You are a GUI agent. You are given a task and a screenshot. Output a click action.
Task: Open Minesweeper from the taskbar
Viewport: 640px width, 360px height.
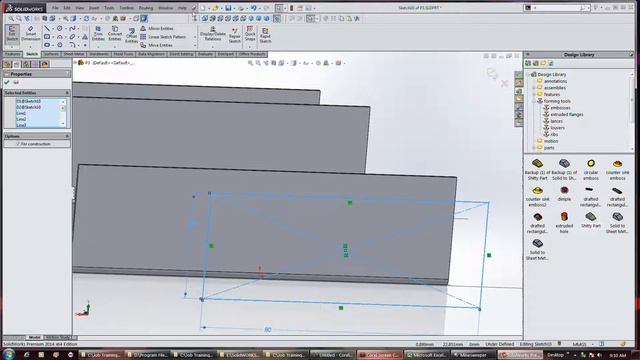(x=472, y=355)
